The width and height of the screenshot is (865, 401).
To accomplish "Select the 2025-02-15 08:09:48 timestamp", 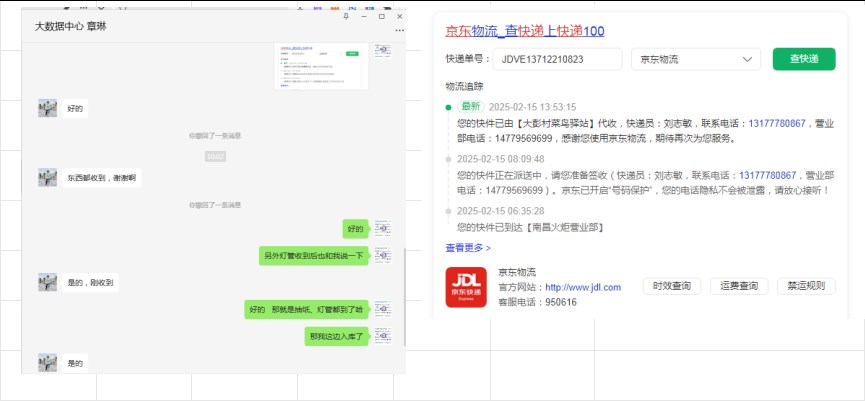I will (x=501, y=159).
